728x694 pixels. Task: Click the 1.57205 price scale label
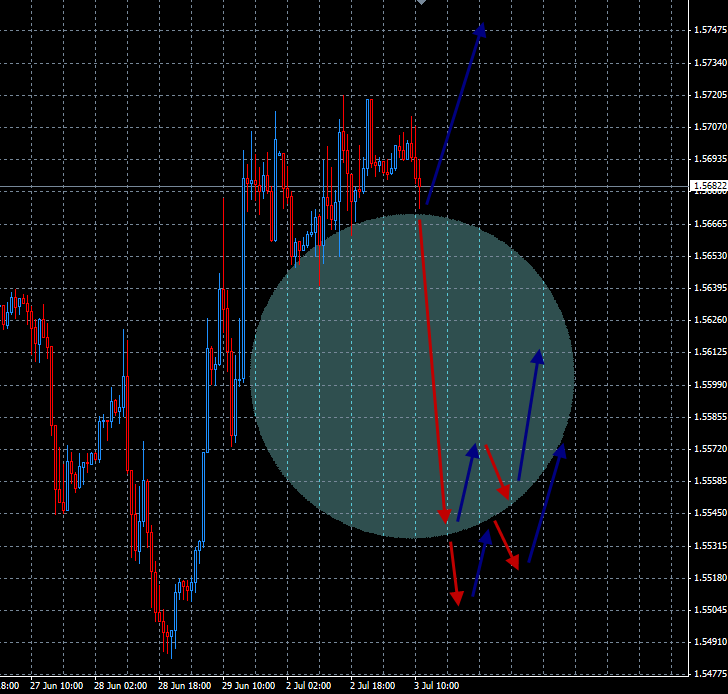pyautogui.click(x=710, y=95)
